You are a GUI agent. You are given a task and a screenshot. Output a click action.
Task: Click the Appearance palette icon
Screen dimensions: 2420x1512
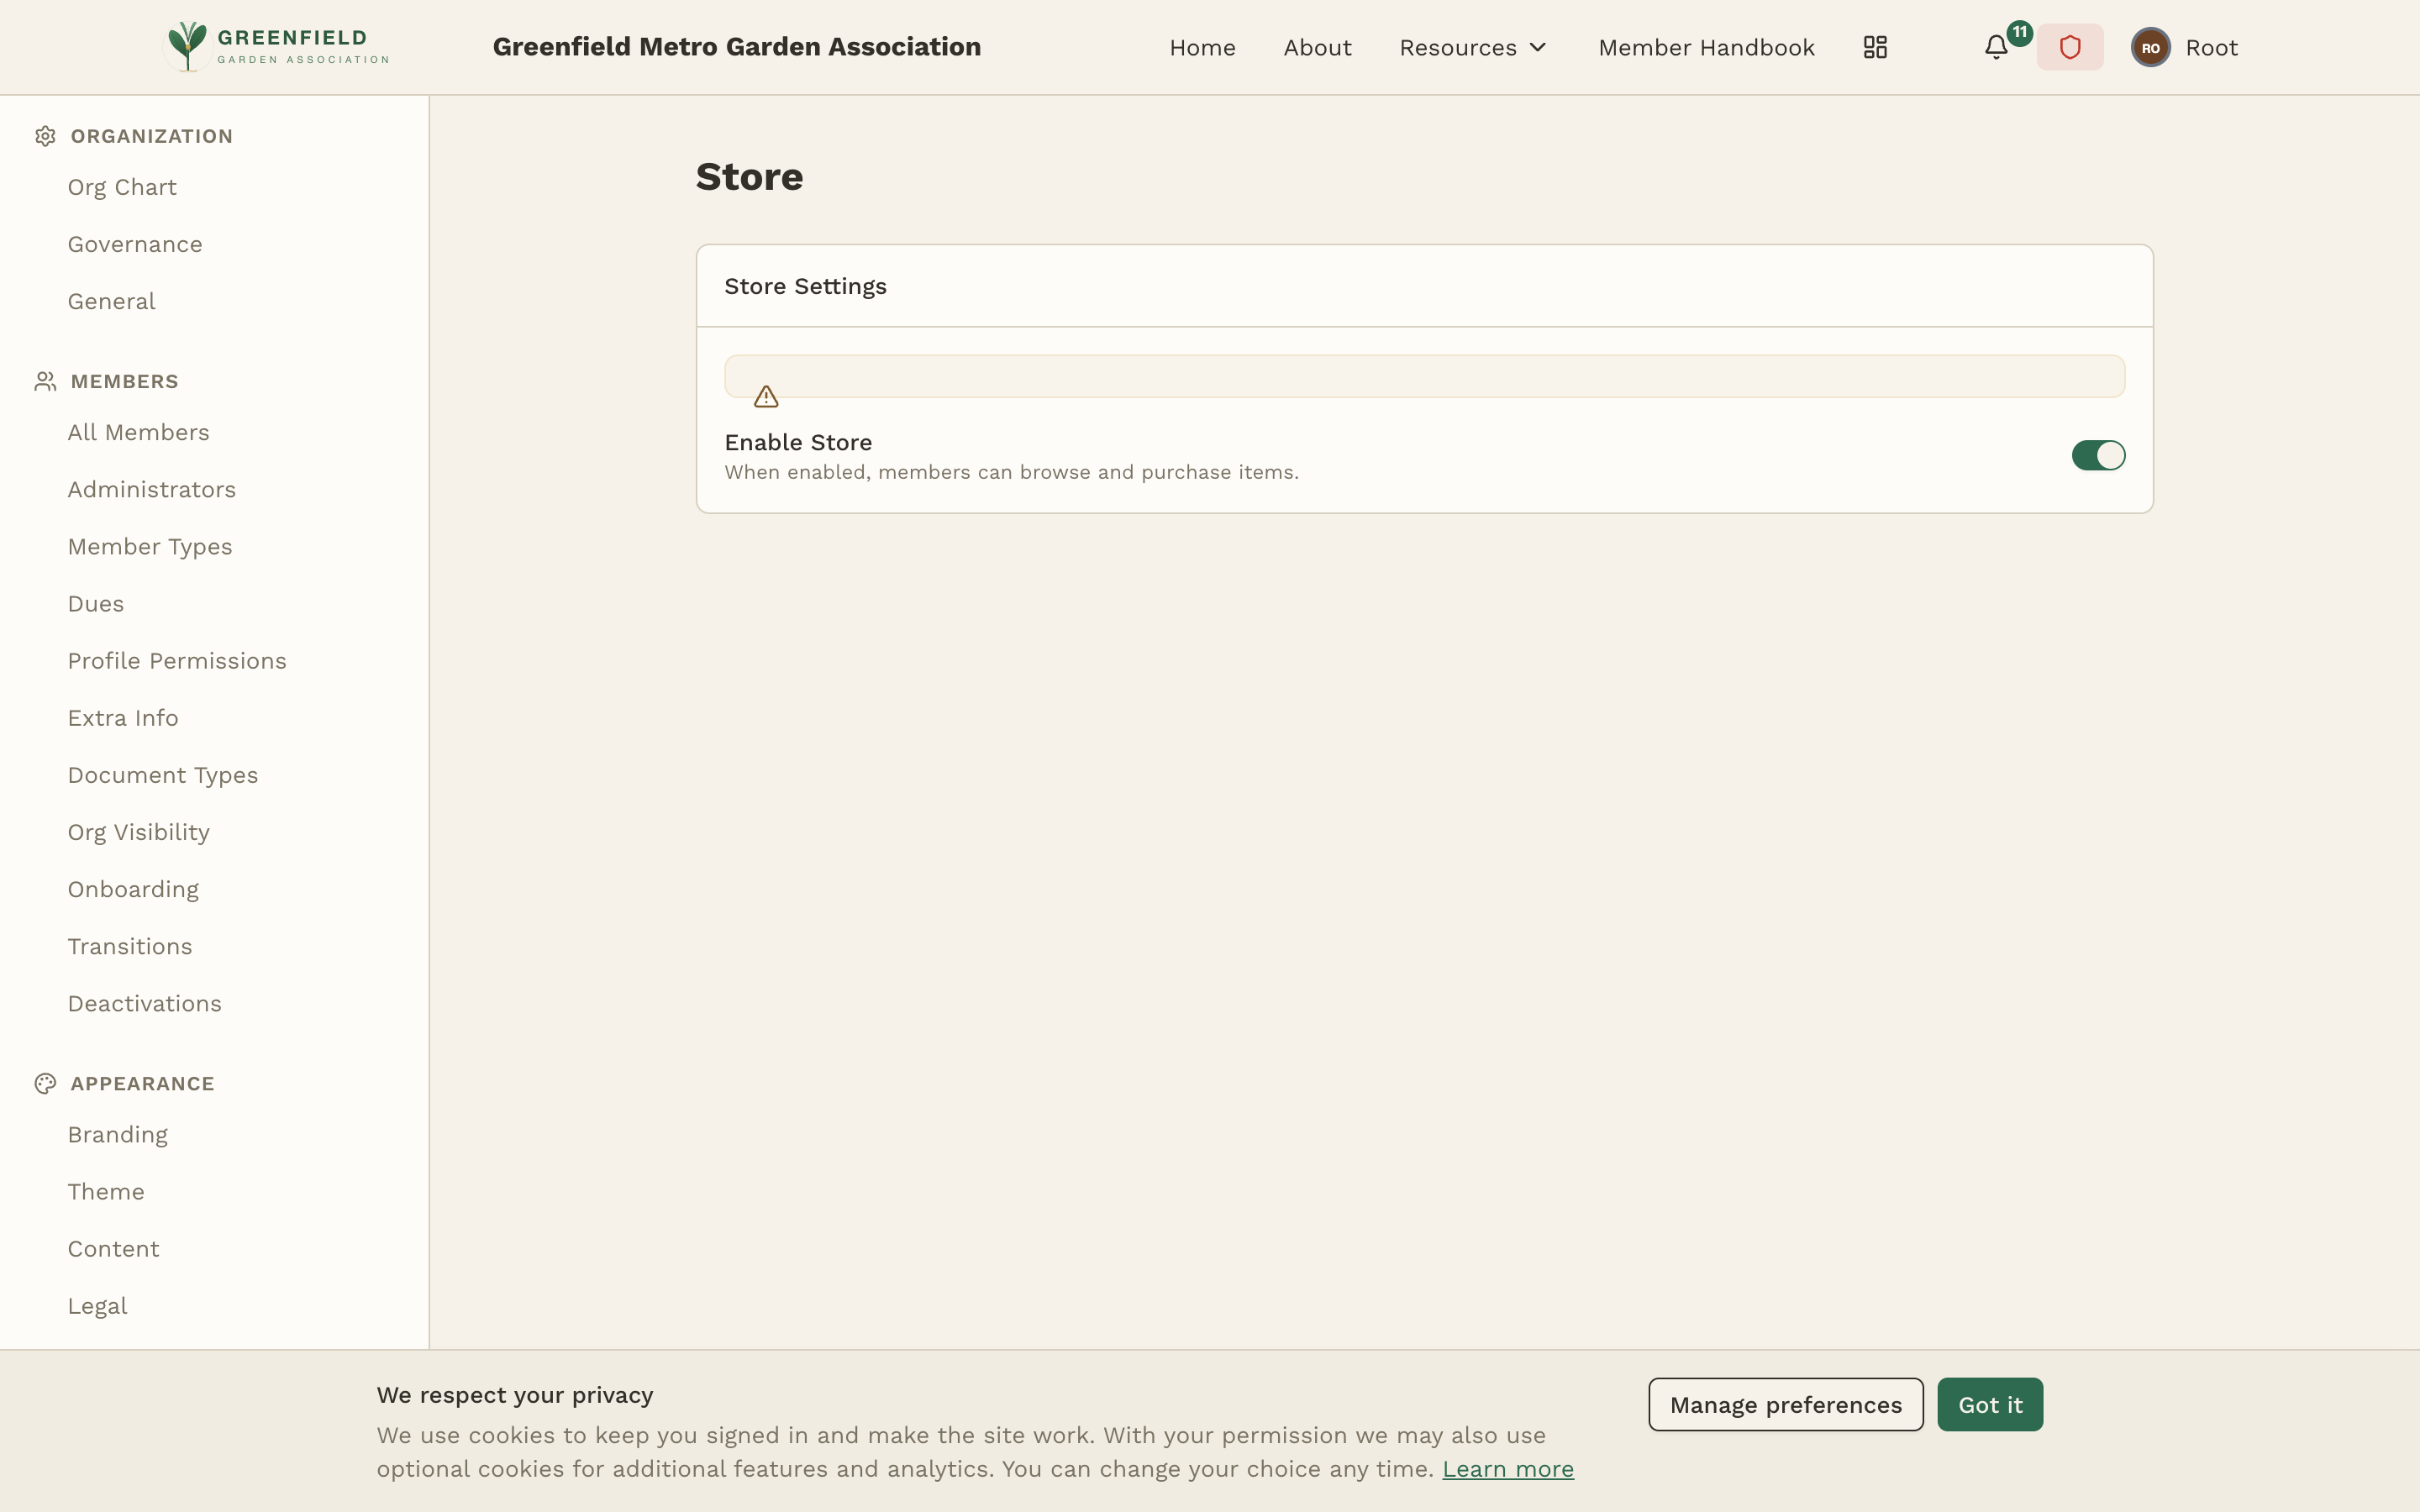[45, 1084]
